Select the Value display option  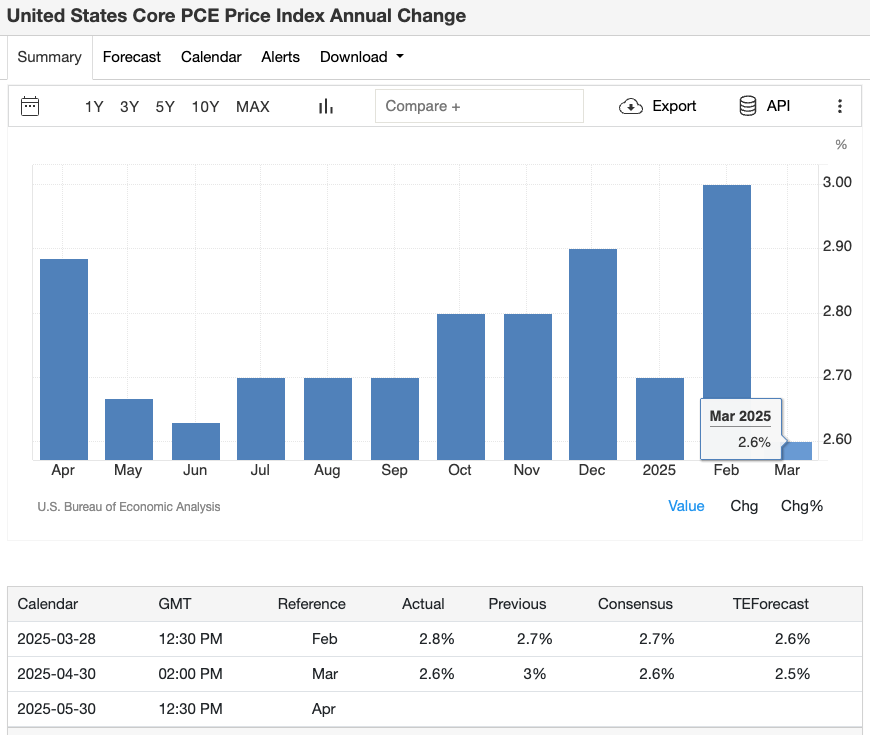(x=686, y=506)
